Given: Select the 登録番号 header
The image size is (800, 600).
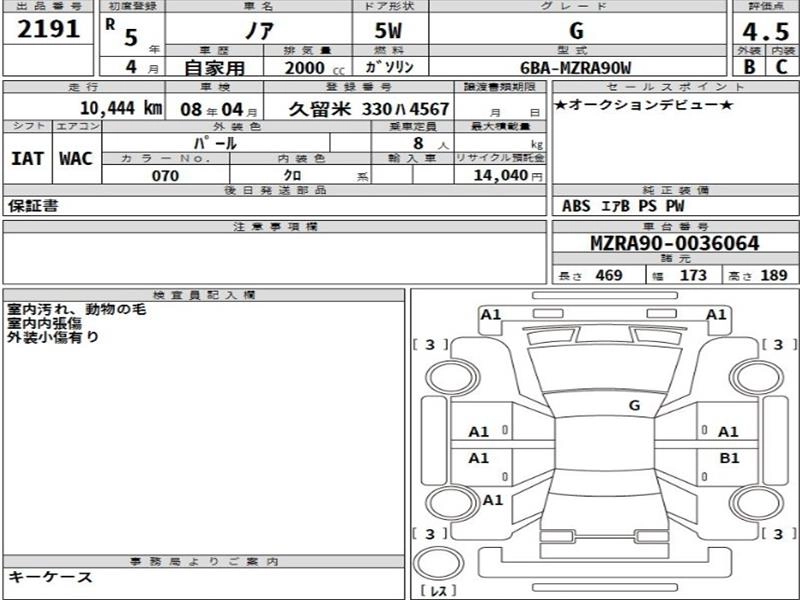Looking at the screenshot, I should coord(359,87).
